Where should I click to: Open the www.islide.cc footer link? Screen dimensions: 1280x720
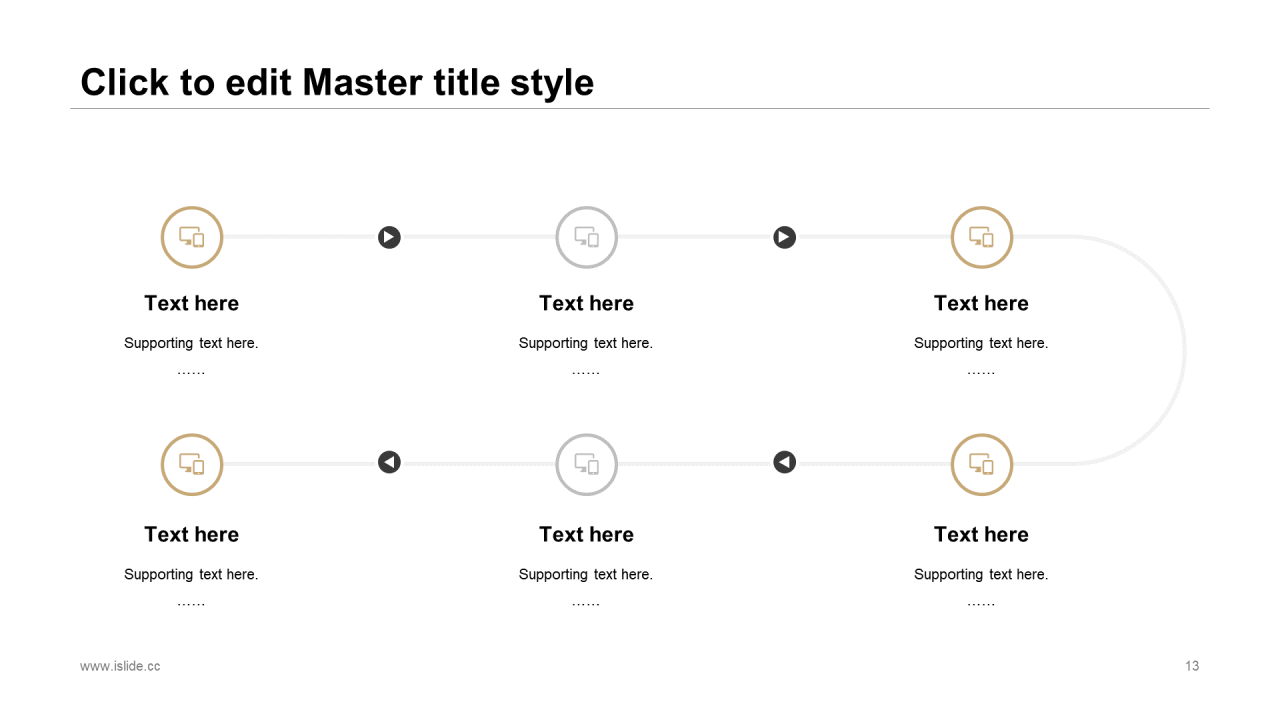pos(120,666)
